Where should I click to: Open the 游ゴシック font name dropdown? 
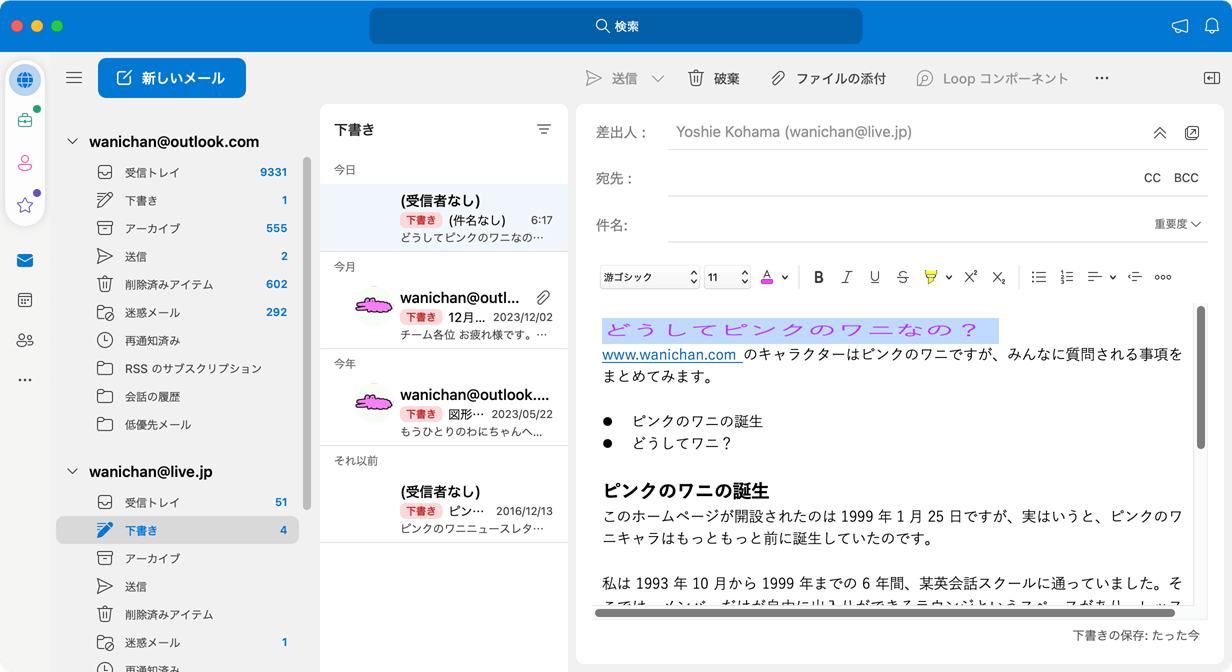[650, 277]
